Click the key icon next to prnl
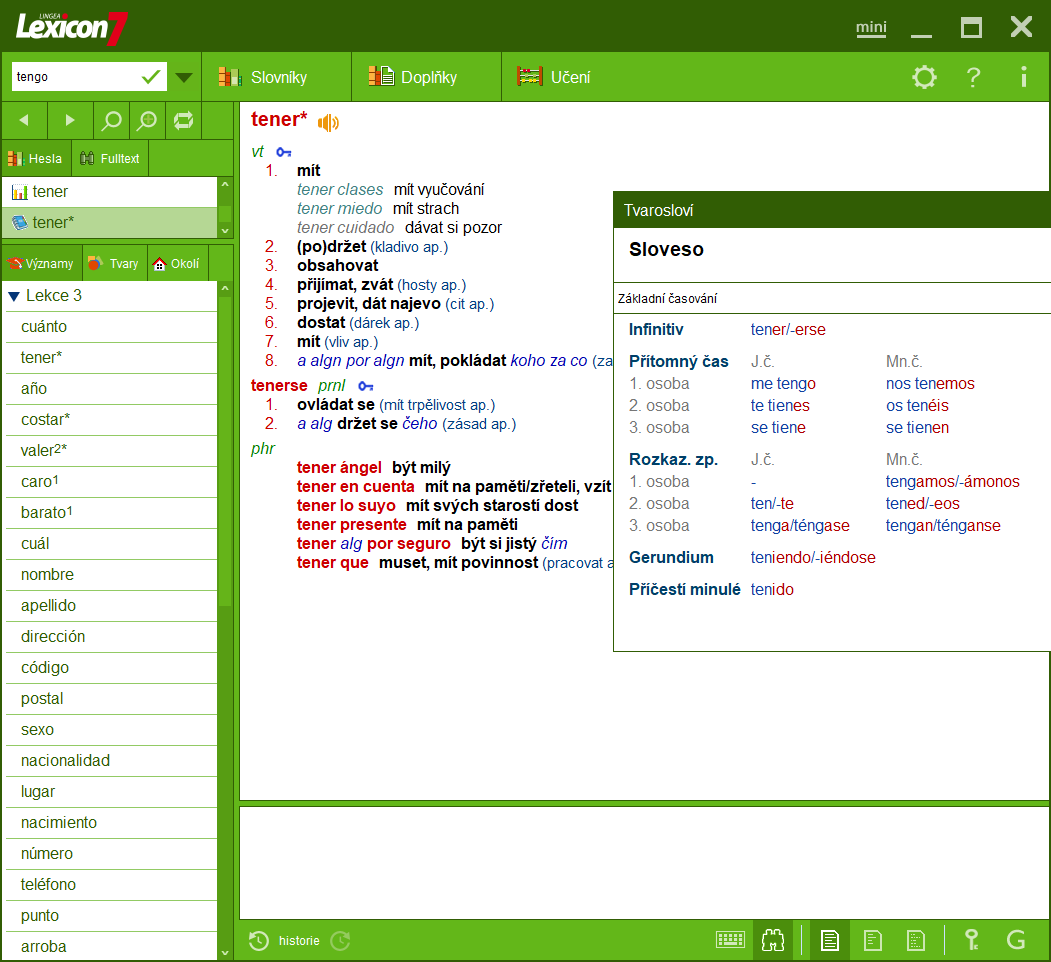The width and height of the screenshot is (1051, 962). (x=365, y=386)
